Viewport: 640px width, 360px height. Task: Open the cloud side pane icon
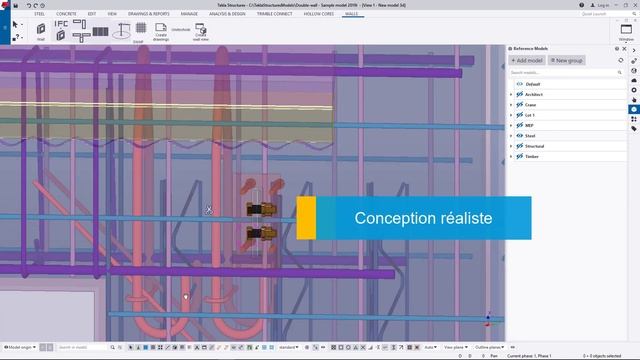(634, 80)
